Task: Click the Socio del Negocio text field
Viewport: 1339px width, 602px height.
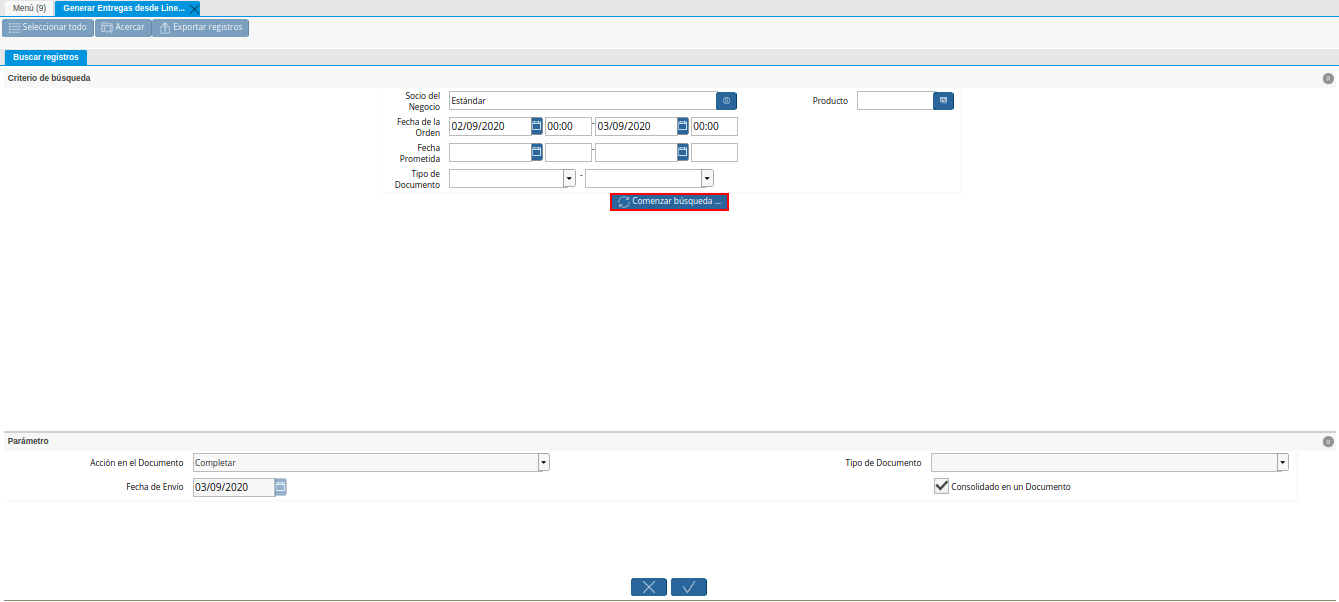Action: [x=581, y=101]
